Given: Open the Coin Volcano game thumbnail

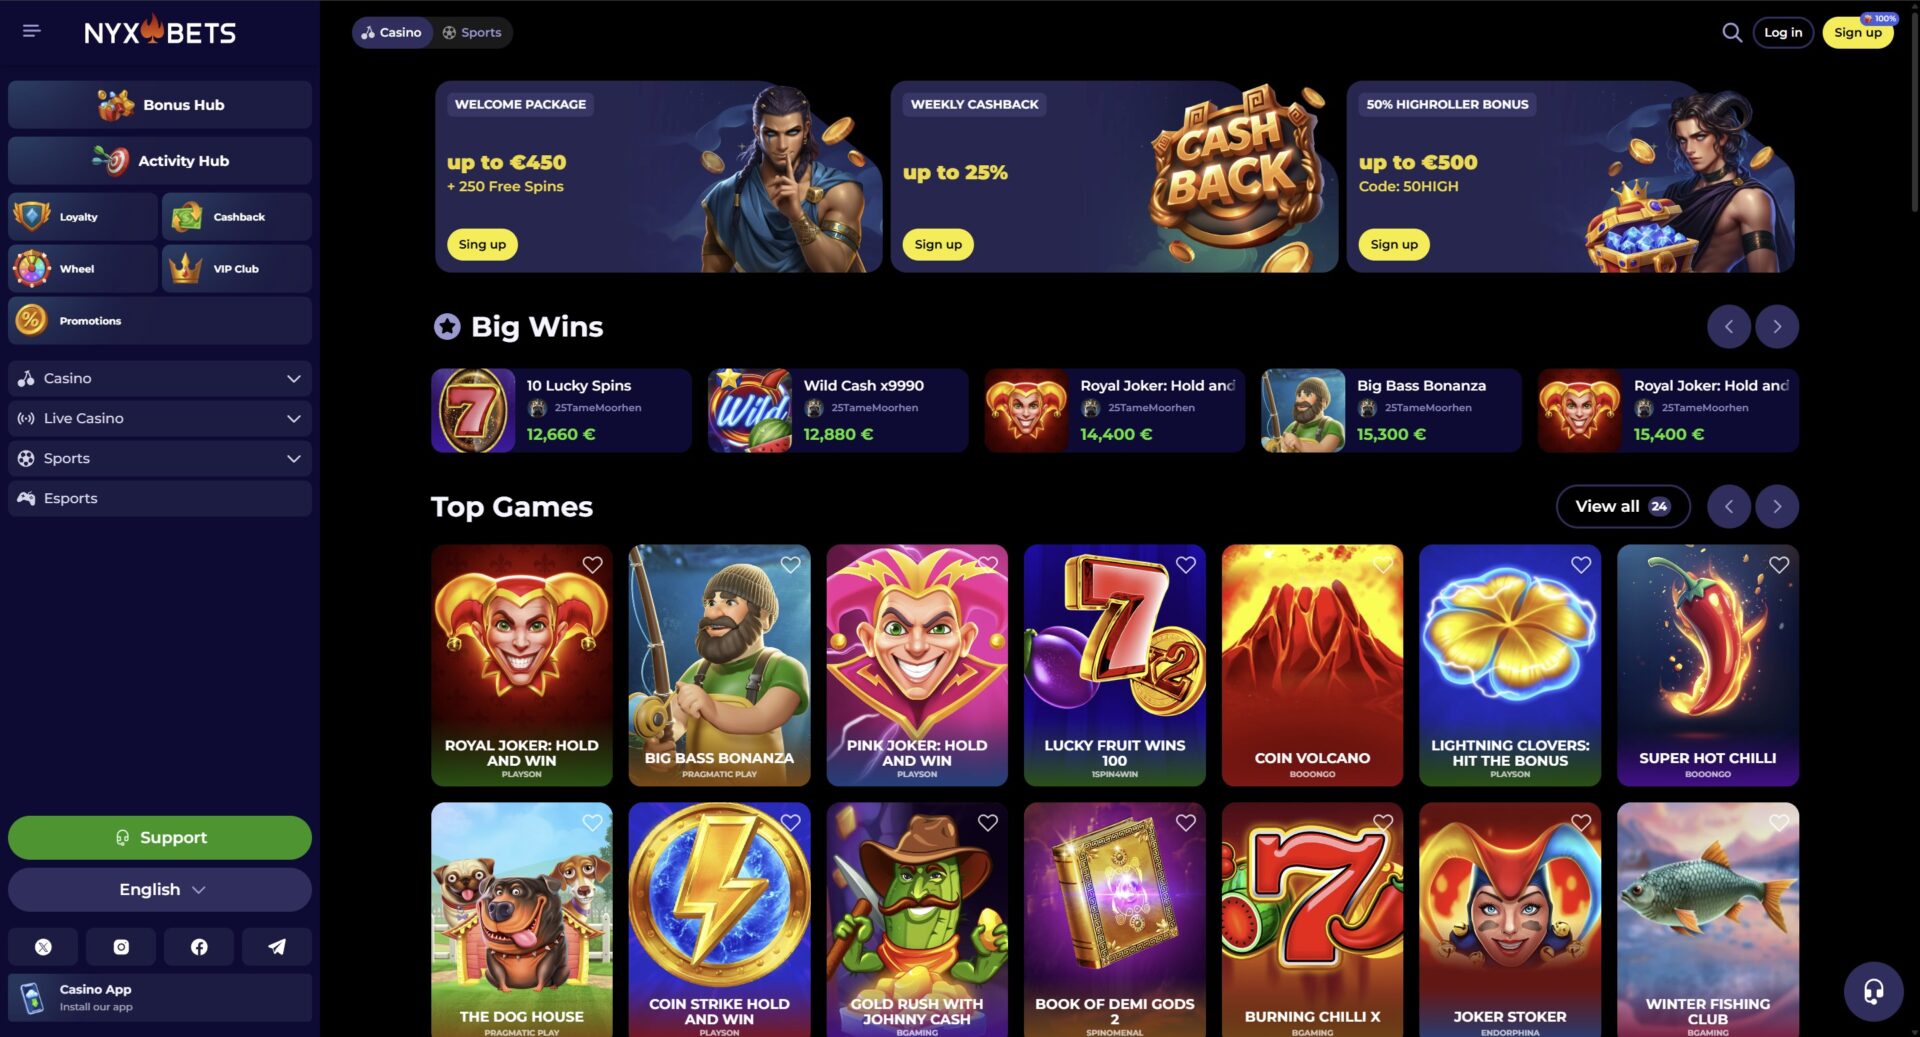Looking at the screenshot, I should coord(1311,665).
